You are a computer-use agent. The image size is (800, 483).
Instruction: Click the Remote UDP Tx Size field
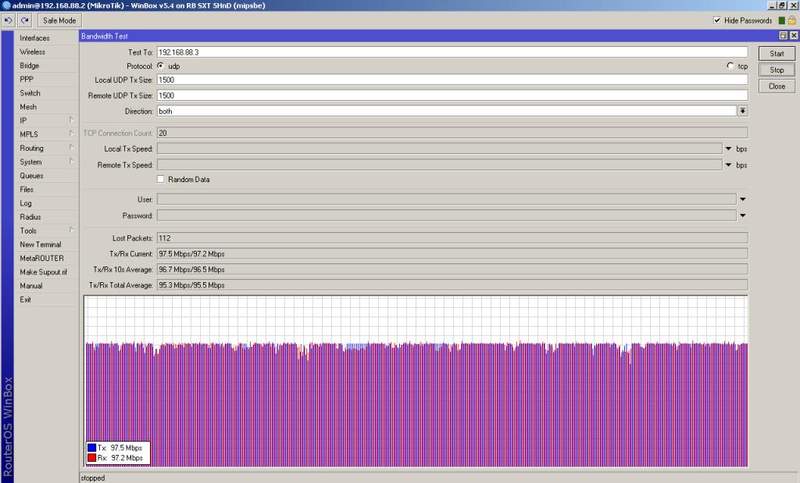point(452,95)
